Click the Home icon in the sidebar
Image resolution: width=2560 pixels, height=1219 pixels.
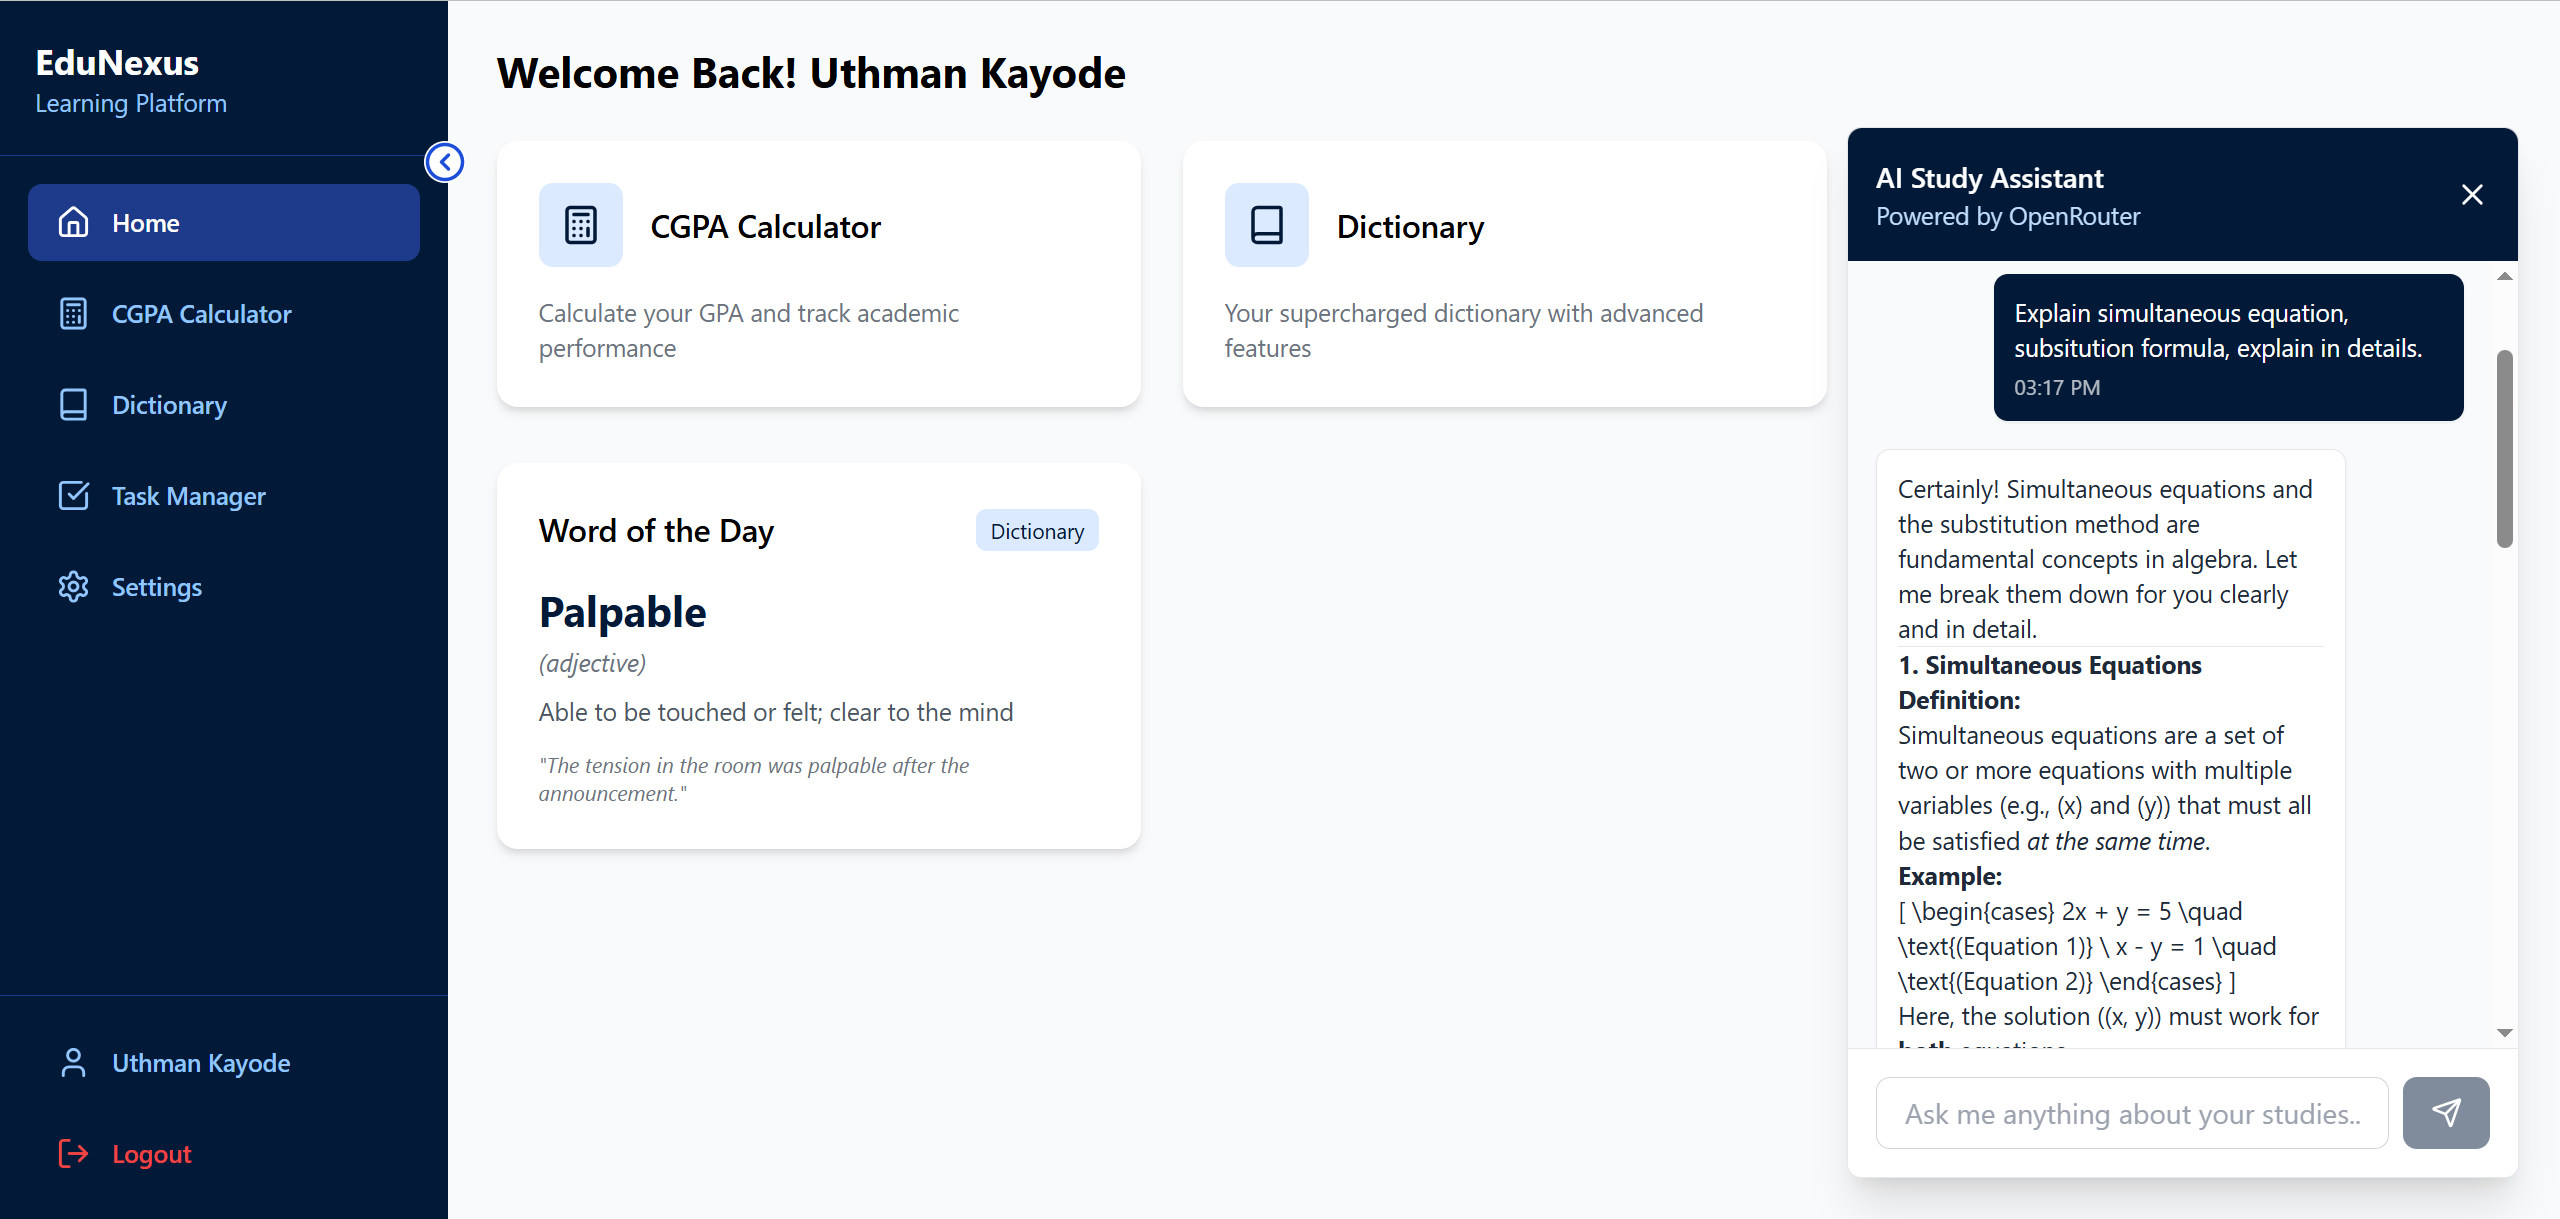click(73, 222)
